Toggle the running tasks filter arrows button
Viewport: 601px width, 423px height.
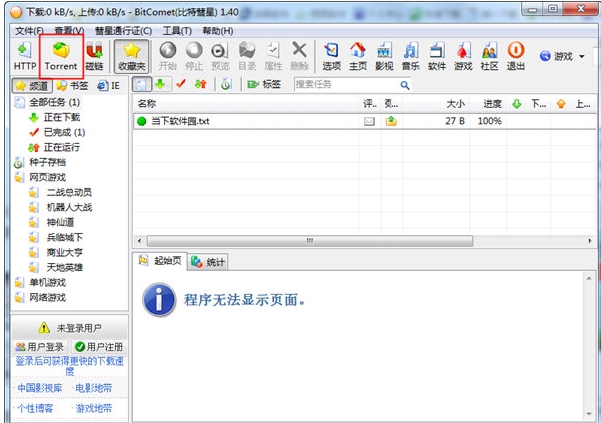click(x=200, y=84)
